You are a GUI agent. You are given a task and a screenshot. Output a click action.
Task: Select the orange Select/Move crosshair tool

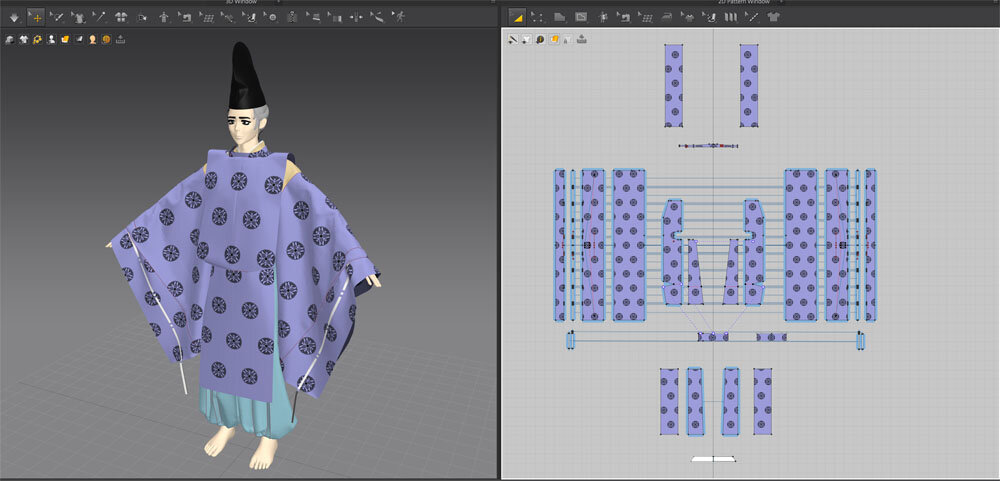tap(36, 17)
